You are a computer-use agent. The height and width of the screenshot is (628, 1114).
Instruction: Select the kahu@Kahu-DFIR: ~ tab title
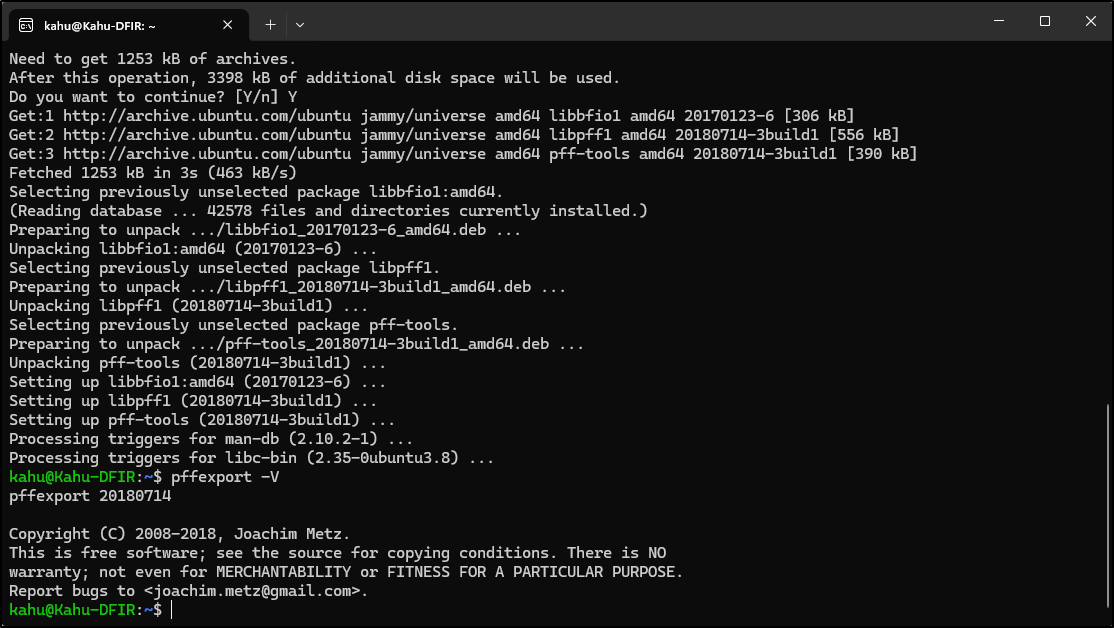[x=99, y=26]
